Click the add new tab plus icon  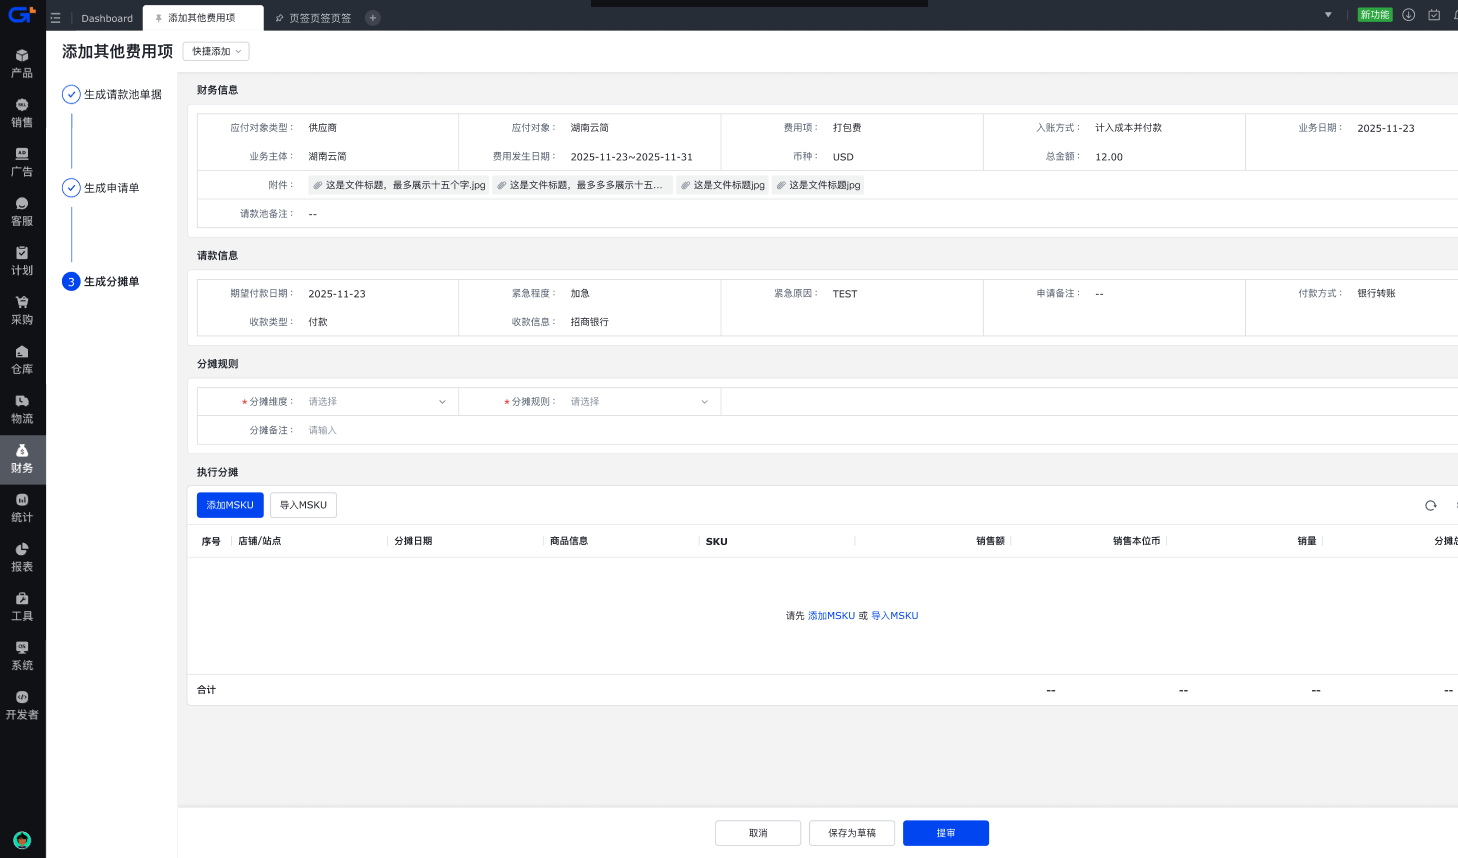373,18
